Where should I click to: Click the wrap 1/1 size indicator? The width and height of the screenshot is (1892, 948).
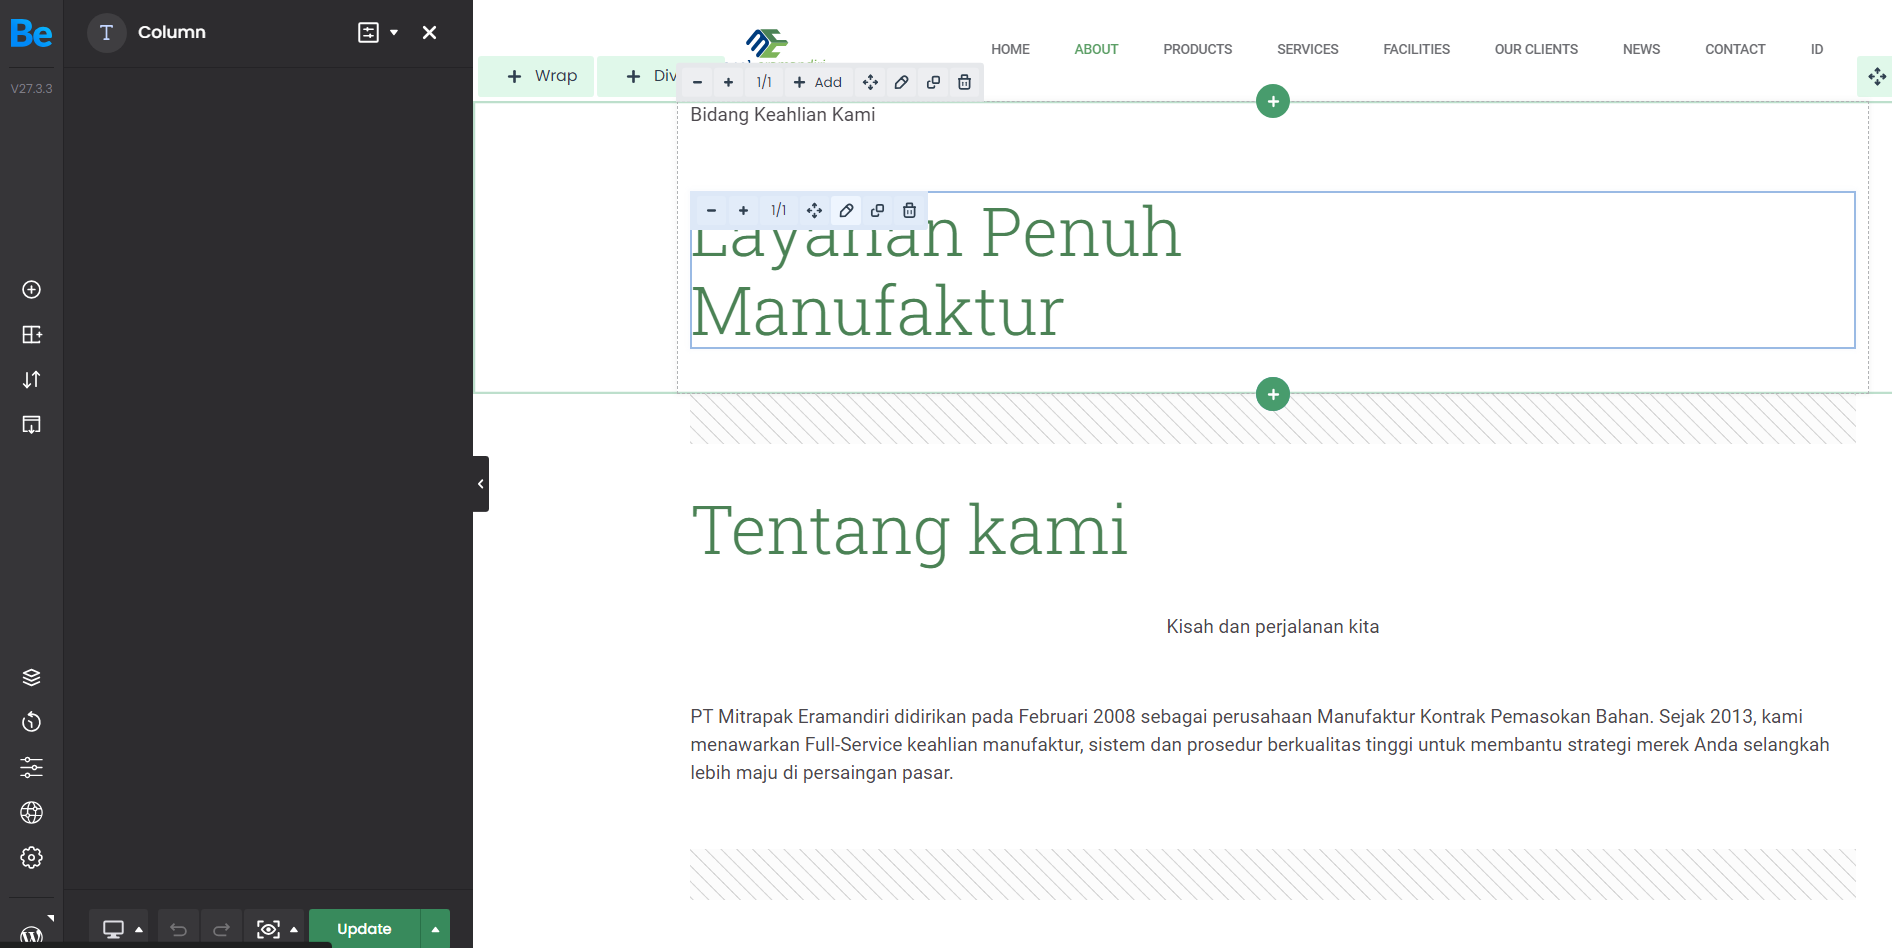click(764, 82)
